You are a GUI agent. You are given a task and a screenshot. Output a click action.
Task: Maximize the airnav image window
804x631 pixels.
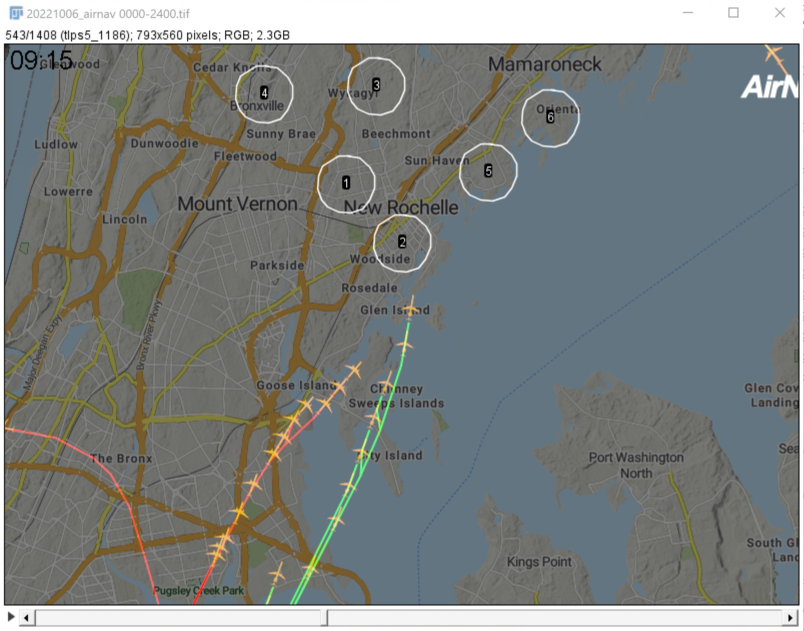pos(733,13)
